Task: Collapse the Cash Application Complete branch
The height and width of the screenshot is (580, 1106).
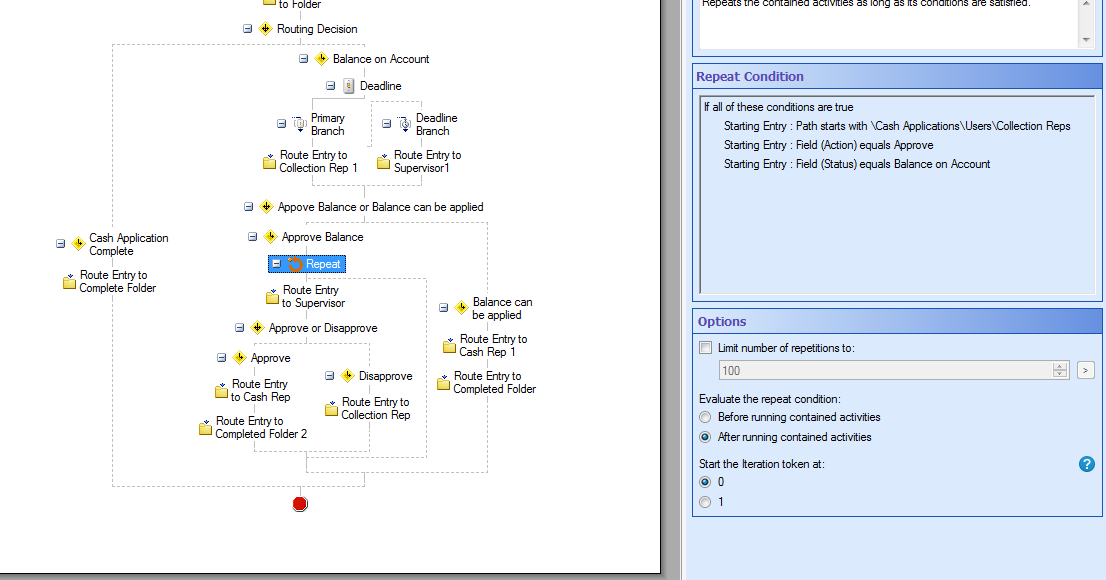Action: pos(61,244)
